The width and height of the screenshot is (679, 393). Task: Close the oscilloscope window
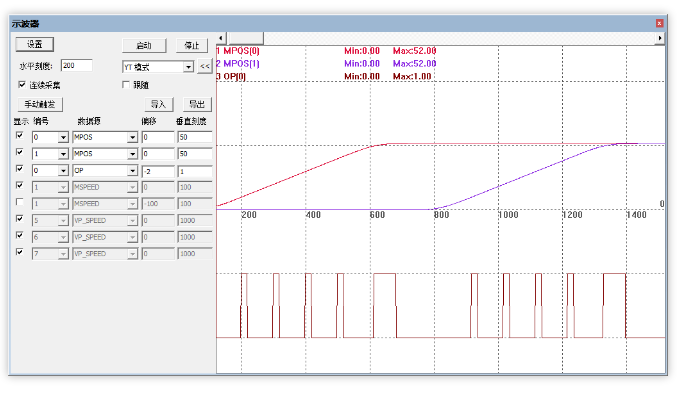(x=659, y=23)
